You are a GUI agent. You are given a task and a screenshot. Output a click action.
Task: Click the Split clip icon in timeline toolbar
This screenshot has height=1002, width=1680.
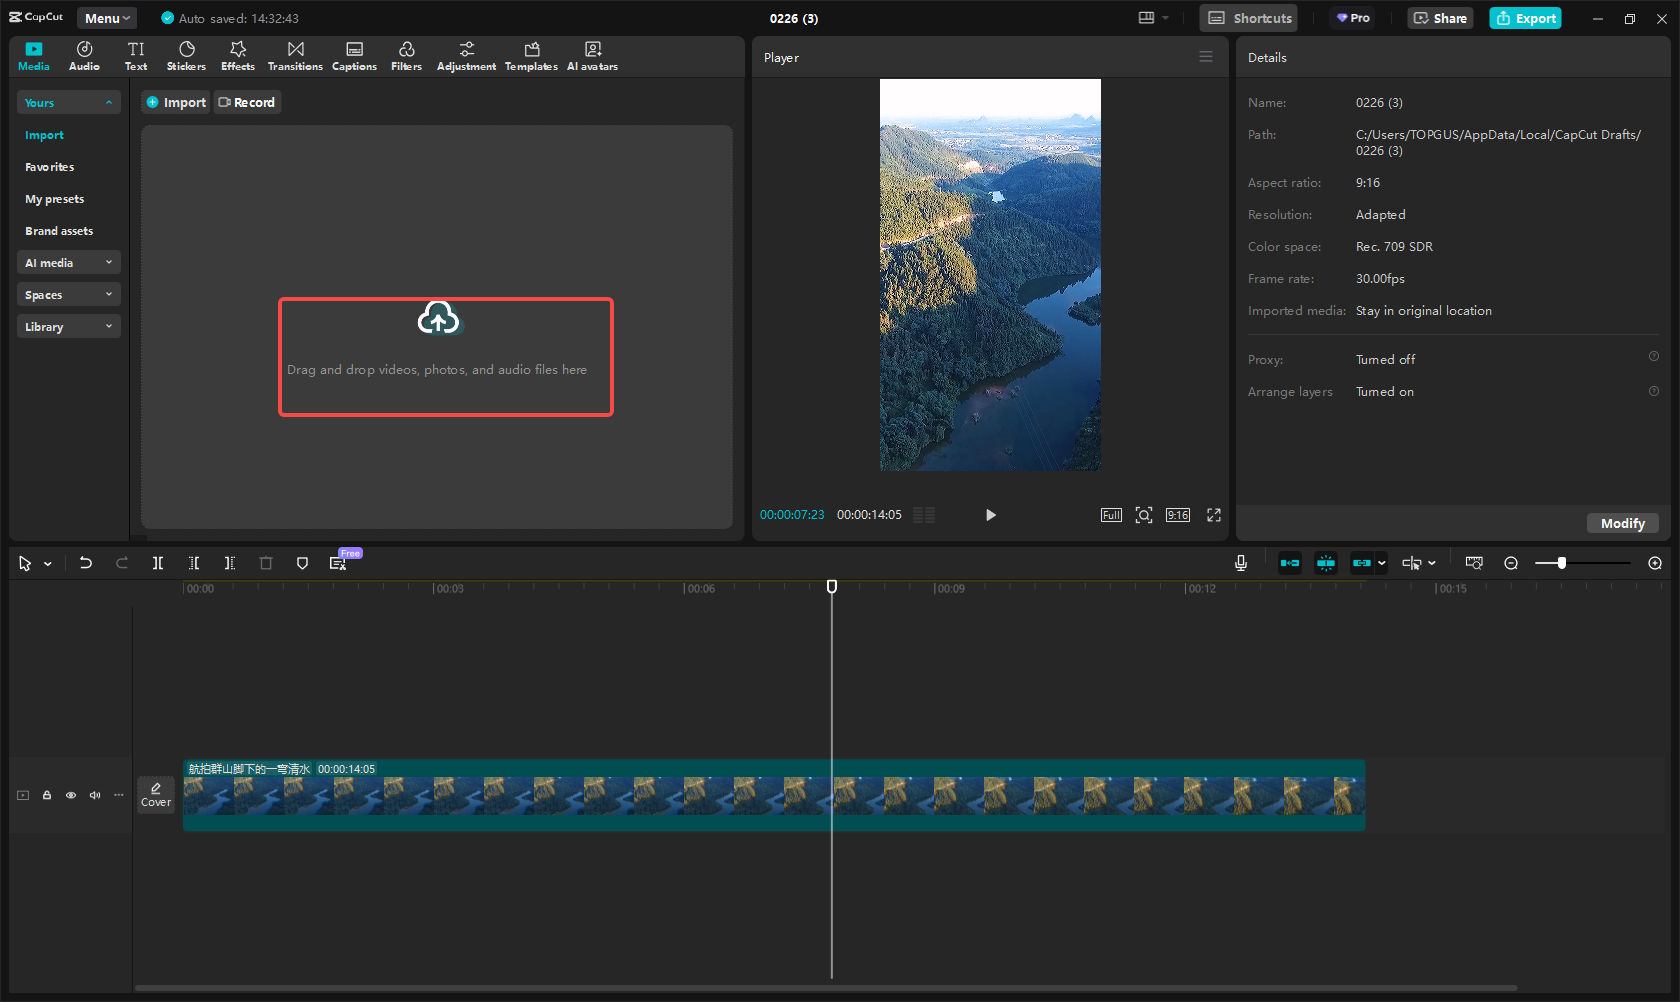point(158,563)
